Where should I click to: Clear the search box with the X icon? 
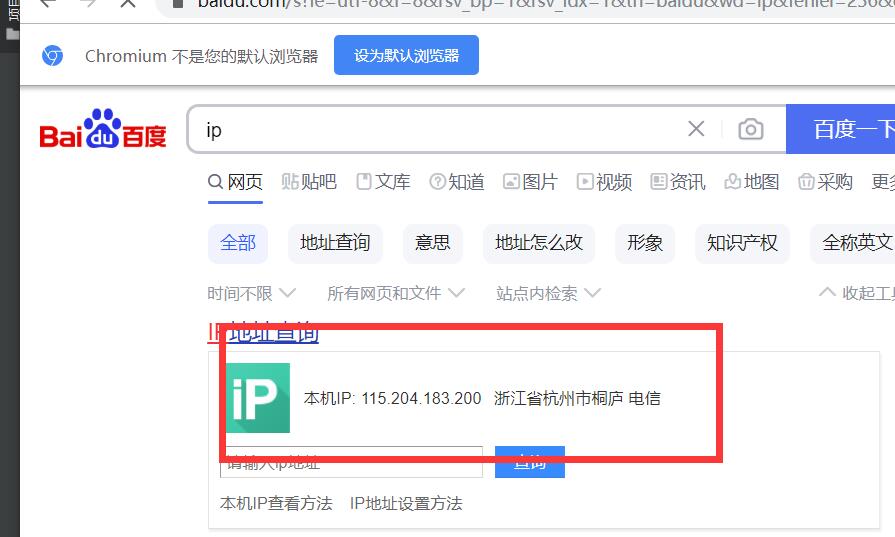pos(696,129)
